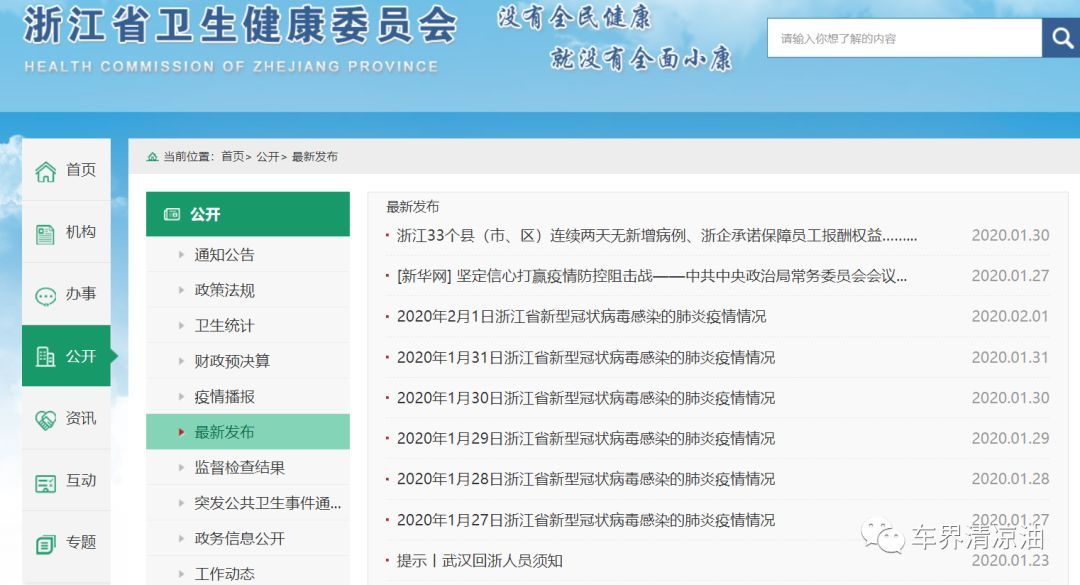Open 2020年1月28日 epidemic situation report
Image resolution: width=1080 pixels, height=585 pixels.
(x=585, y=479)
